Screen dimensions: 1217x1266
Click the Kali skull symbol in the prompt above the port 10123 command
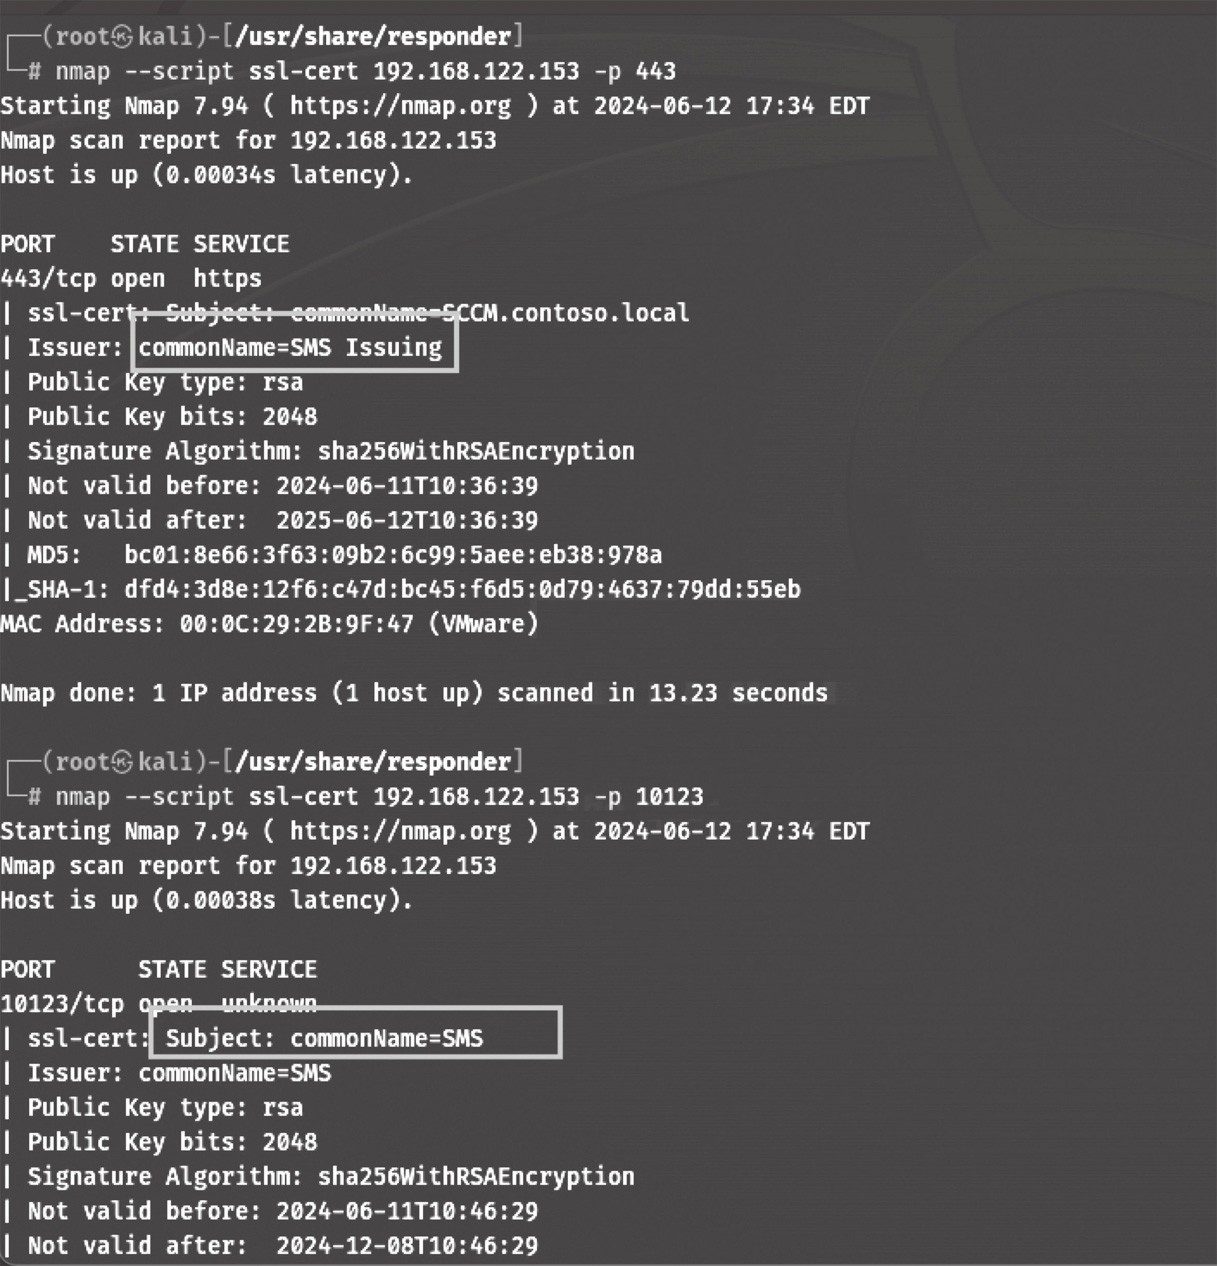tap(121, 762)
